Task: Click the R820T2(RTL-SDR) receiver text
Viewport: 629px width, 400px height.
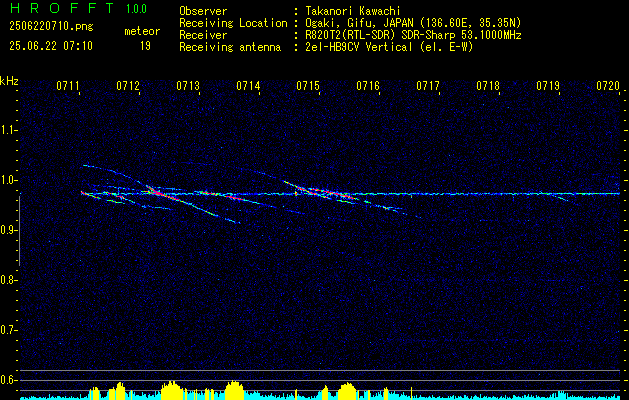Action: coord(413,35)
